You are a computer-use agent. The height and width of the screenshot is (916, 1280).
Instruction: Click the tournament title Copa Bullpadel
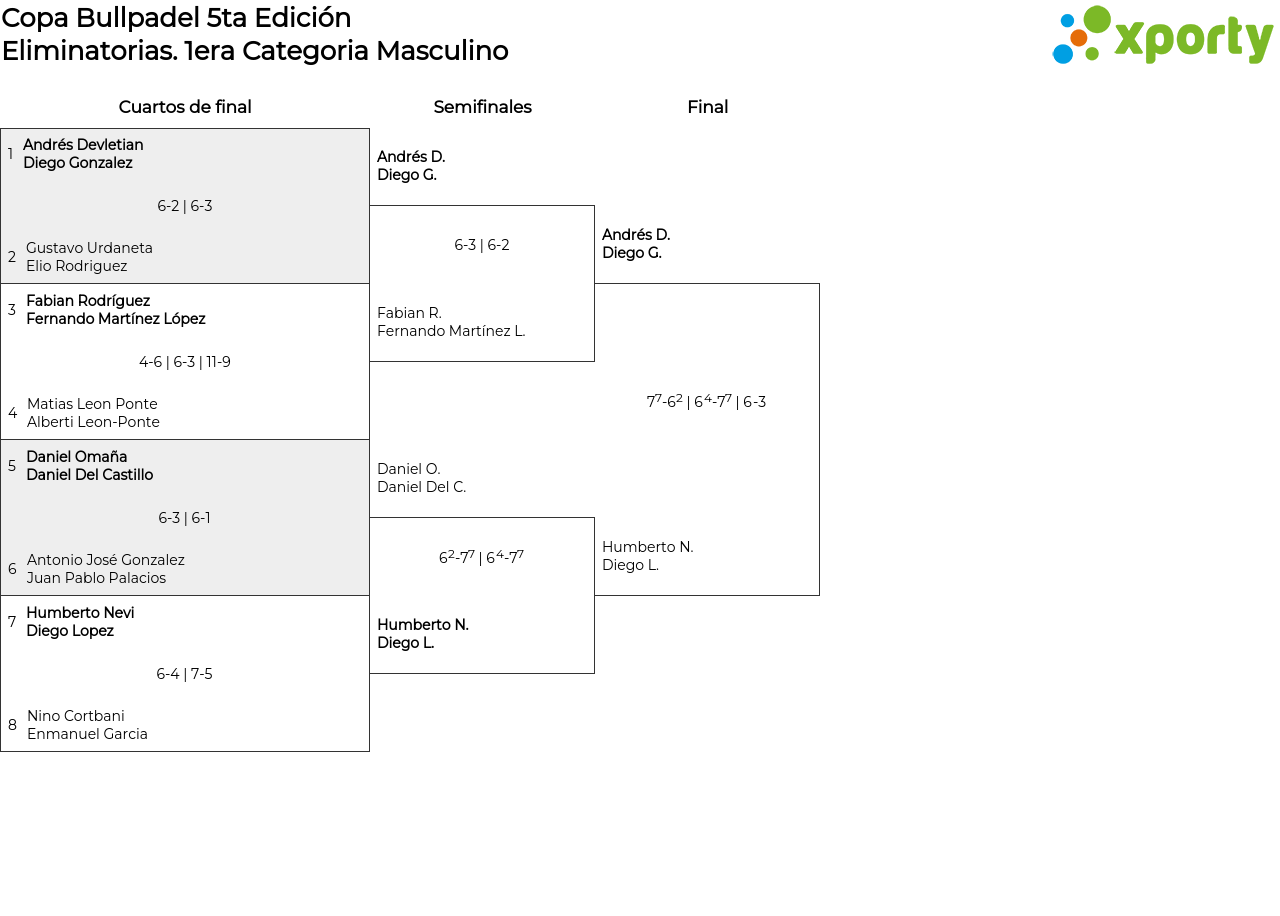(x=177, y=18)
